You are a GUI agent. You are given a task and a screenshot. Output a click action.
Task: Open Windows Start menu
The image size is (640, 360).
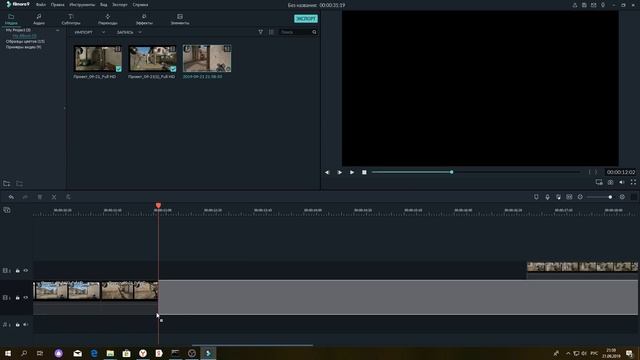point(8,353)
